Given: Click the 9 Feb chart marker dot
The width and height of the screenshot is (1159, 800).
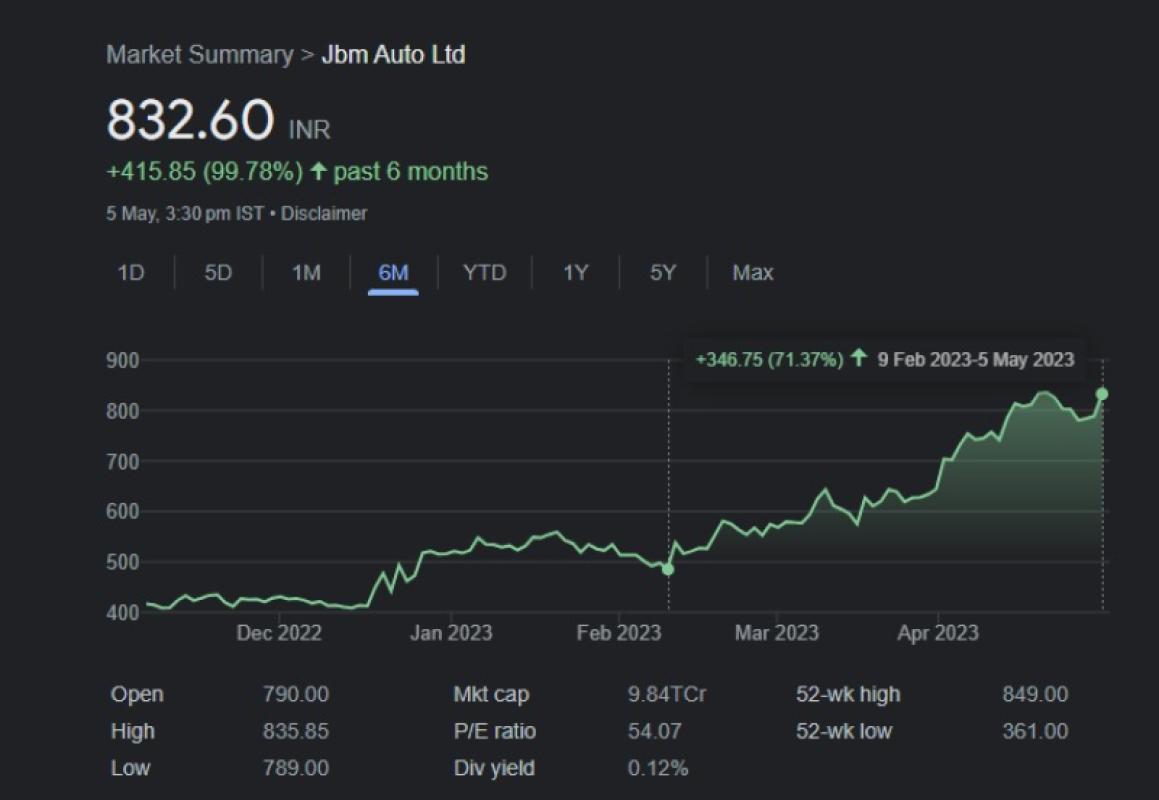Looking at the screenshot, I should coord(668,569).
